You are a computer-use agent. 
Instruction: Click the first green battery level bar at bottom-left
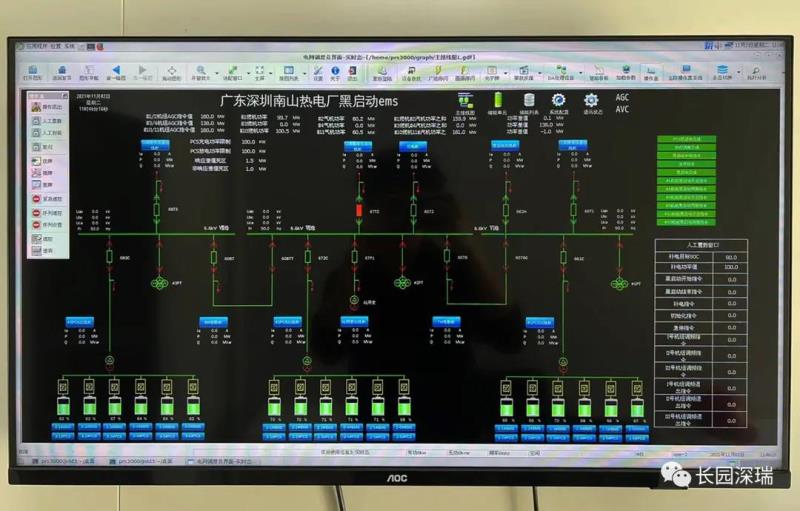69,407
